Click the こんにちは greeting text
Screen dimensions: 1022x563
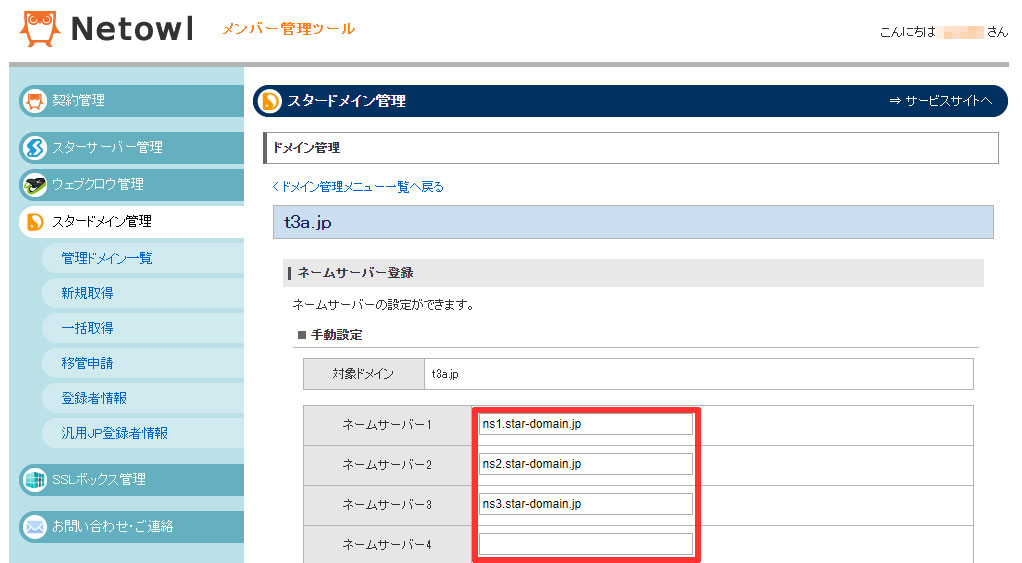click(x=907, y=32)
